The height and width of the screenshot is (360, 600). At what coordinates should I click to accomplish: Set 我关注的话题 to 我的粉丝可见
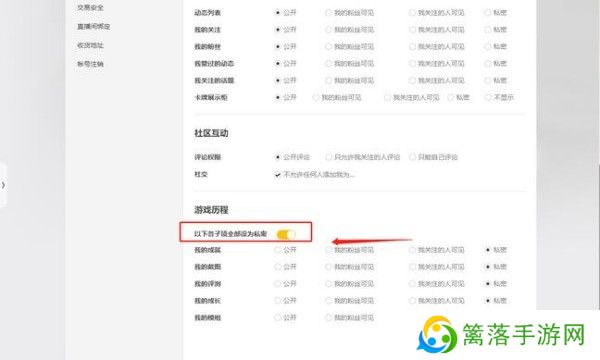tap(328, 80)
